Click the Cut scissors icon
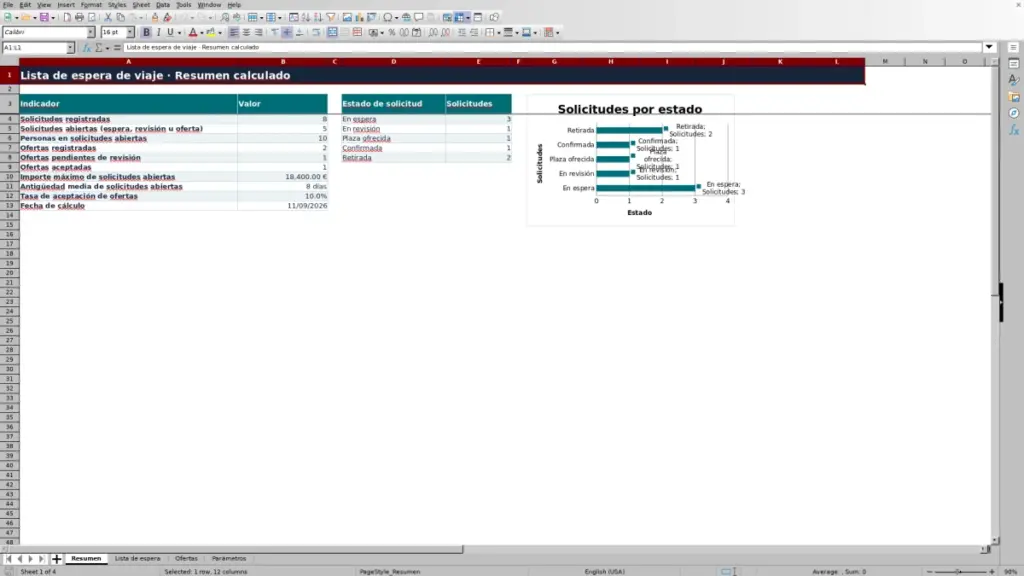 108,18
